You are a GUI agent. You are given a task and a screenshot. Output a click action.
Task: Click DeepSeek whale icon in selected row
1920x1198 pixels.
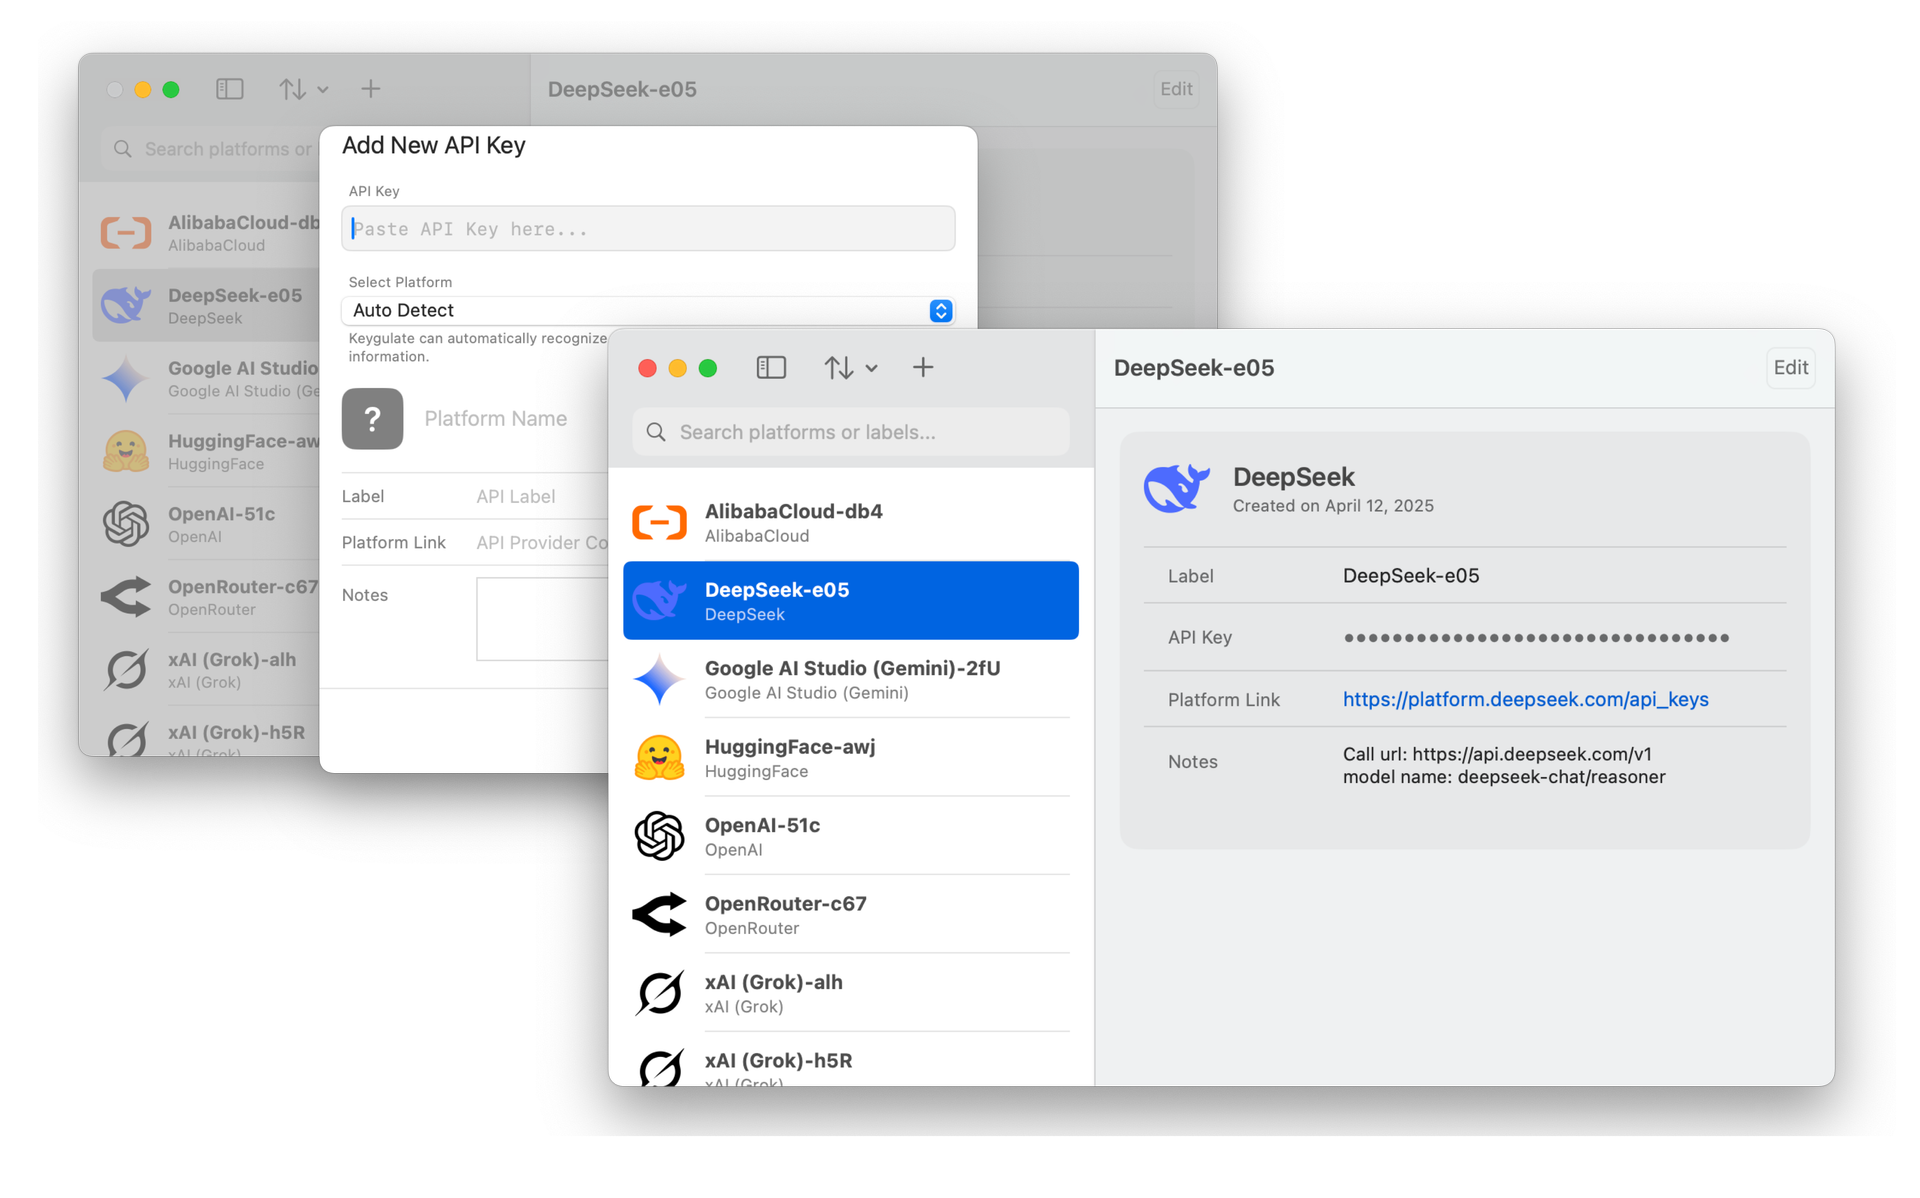click(659, 600)
